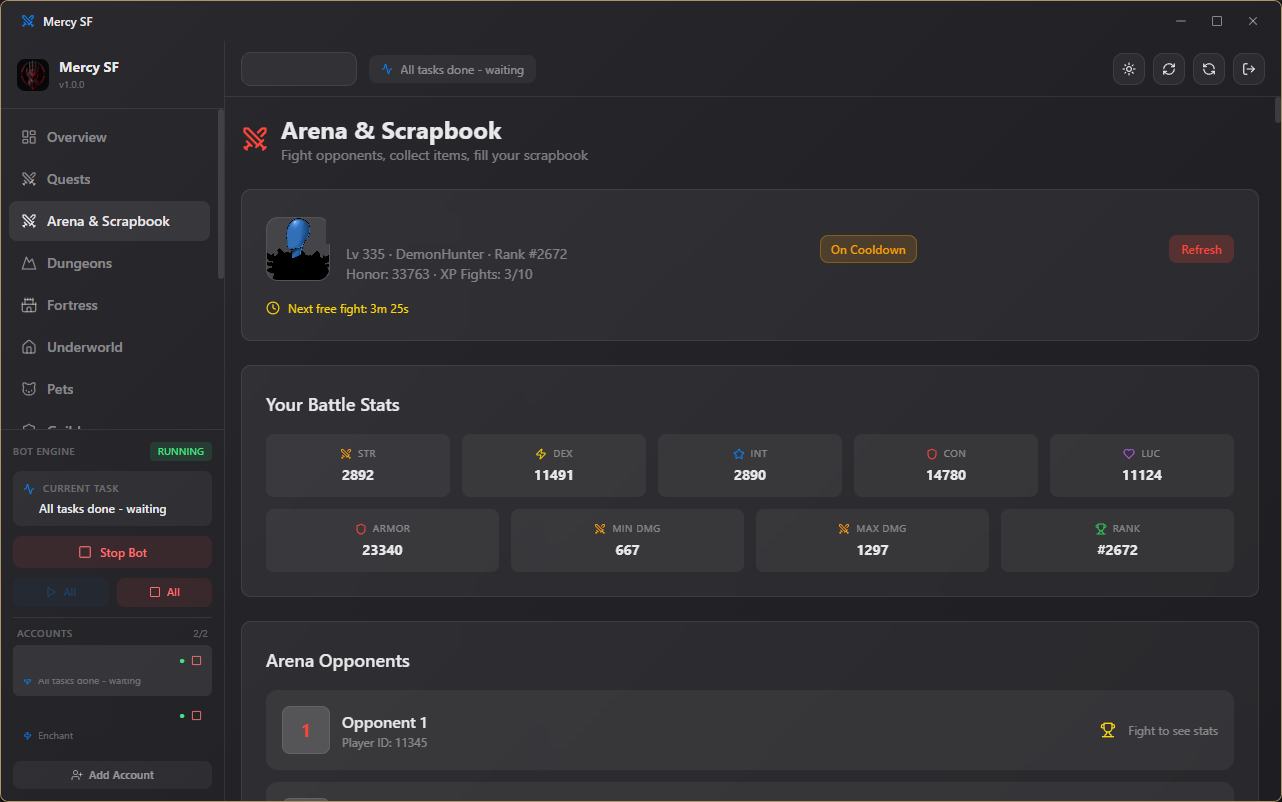Click the MIN DMG swords icon

(x=600, y=529)
